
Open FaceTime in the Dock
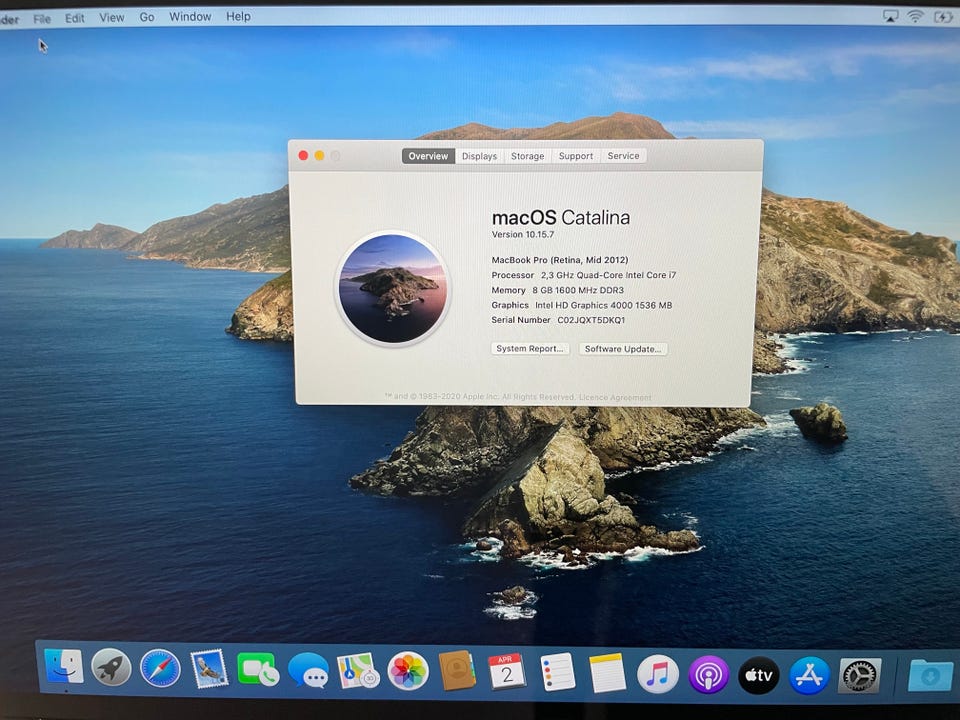point(258,670)
